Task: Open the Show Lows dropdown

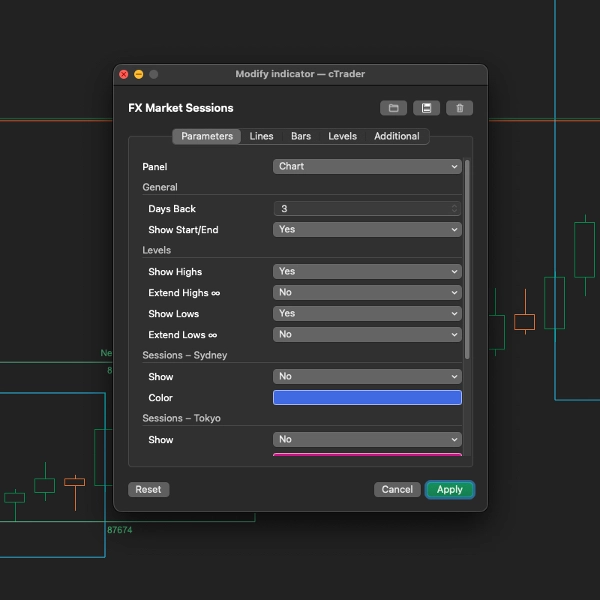Action: 367,314
